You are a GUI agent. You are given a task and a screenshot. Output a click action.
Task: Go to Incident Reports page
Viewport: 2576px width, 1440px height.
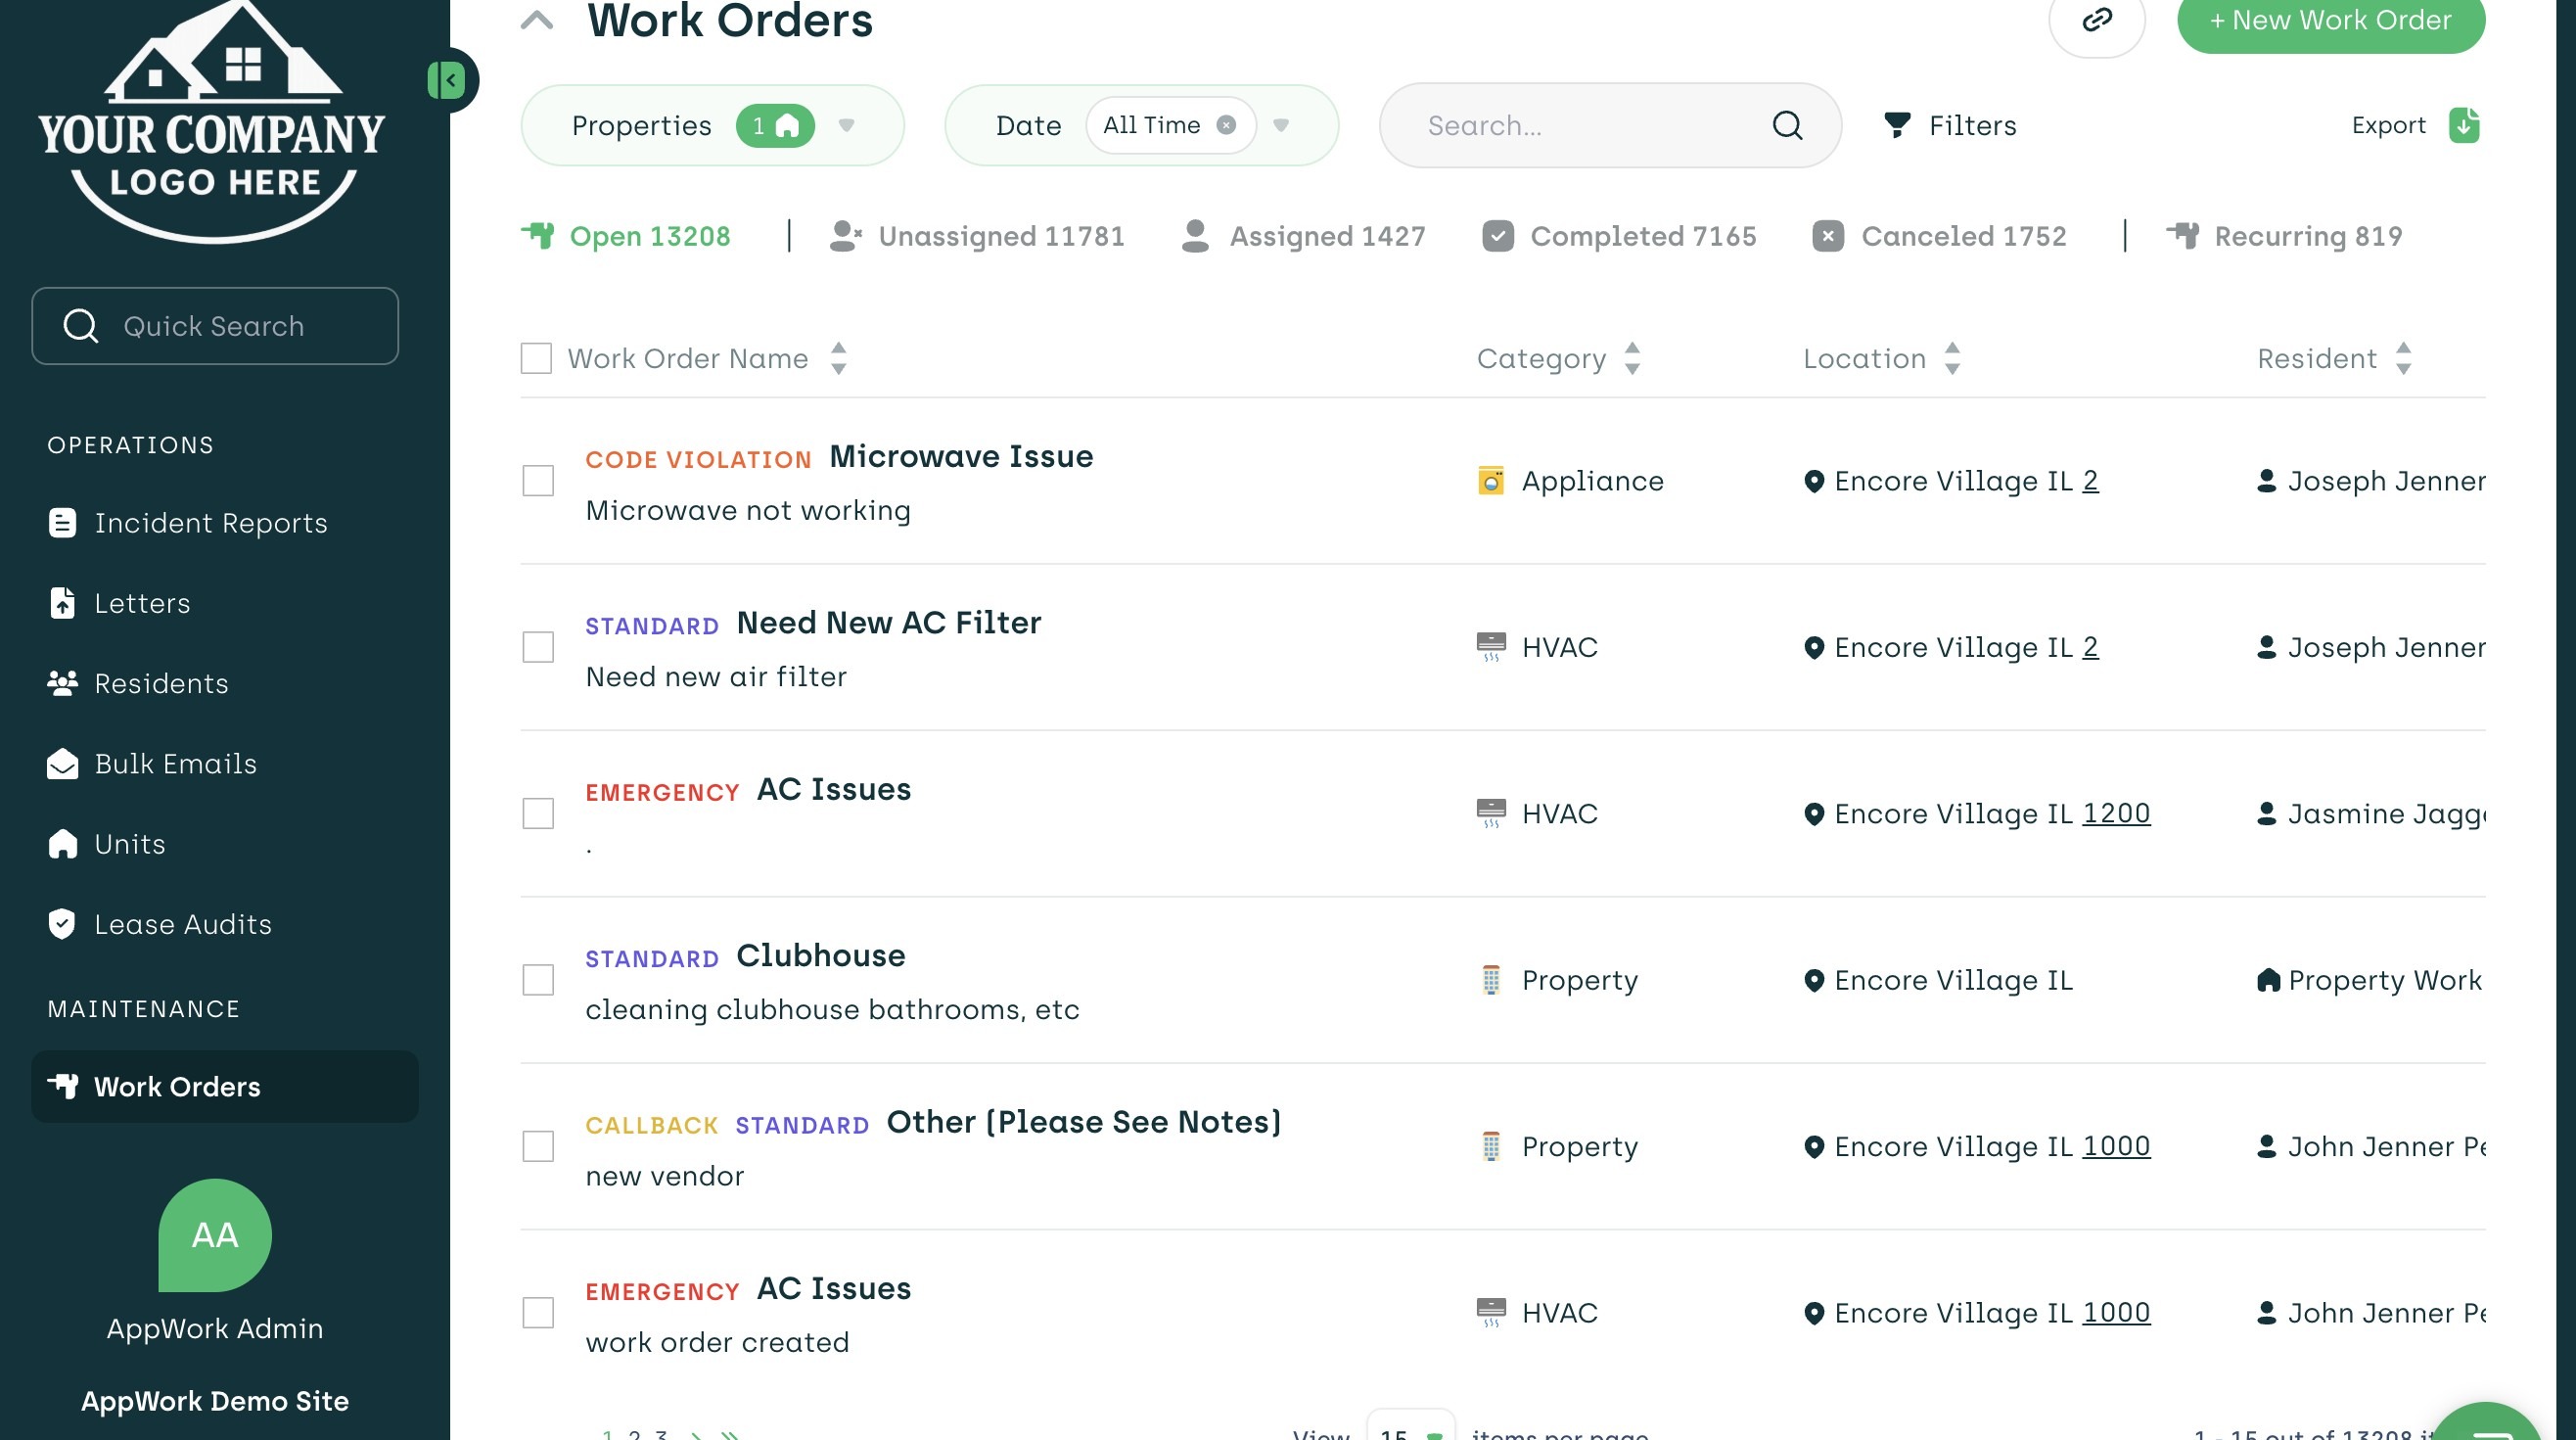[210, 523]
